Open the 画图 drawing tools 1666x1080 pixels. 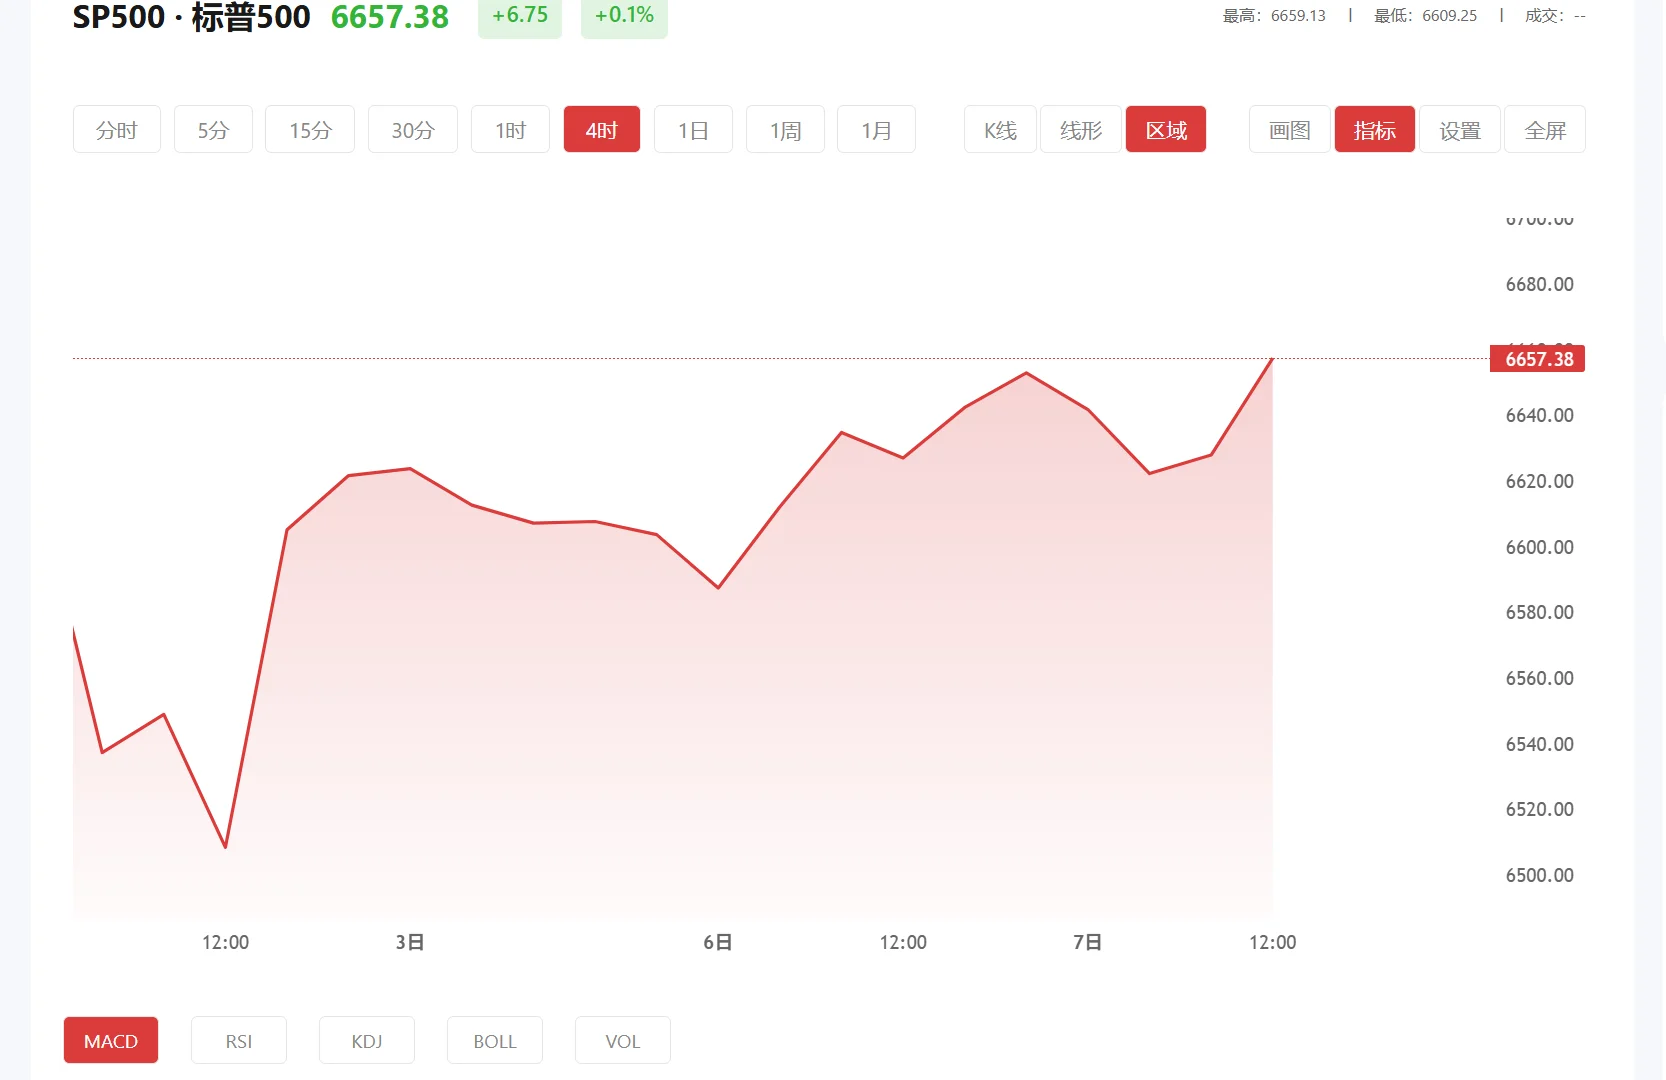1288,129
